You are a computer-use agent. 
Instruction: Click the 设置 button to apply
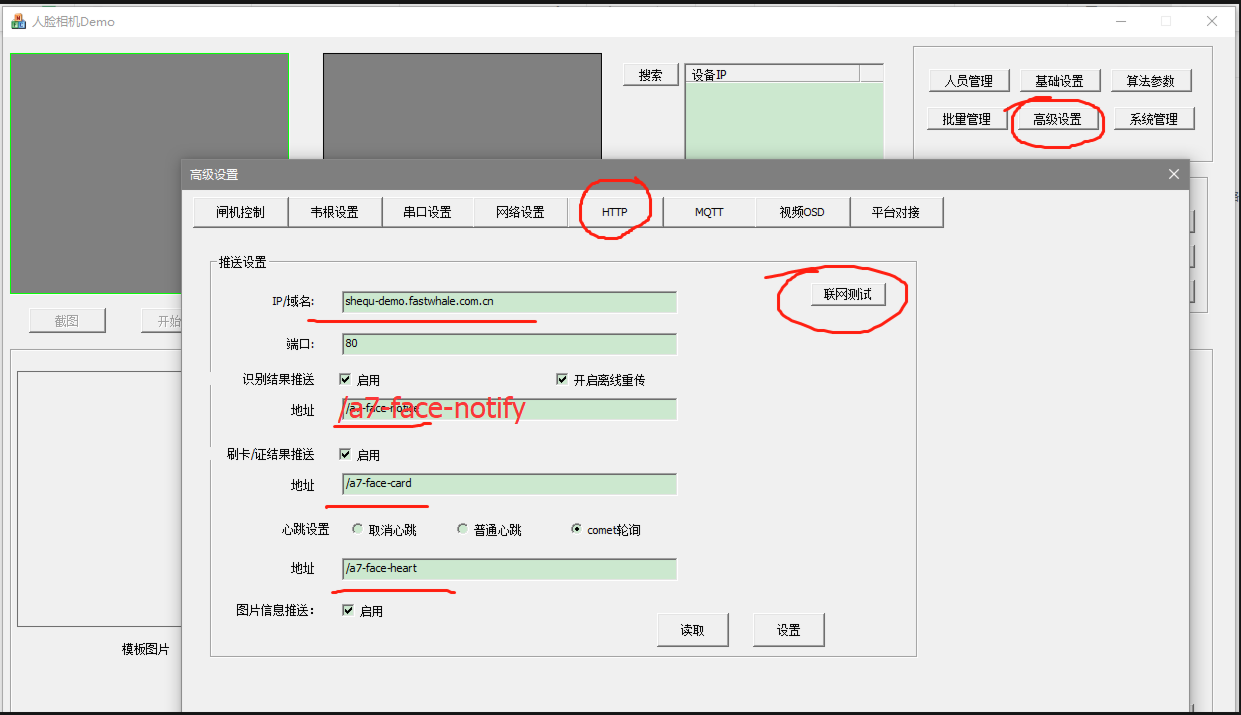tap(788, 630)
